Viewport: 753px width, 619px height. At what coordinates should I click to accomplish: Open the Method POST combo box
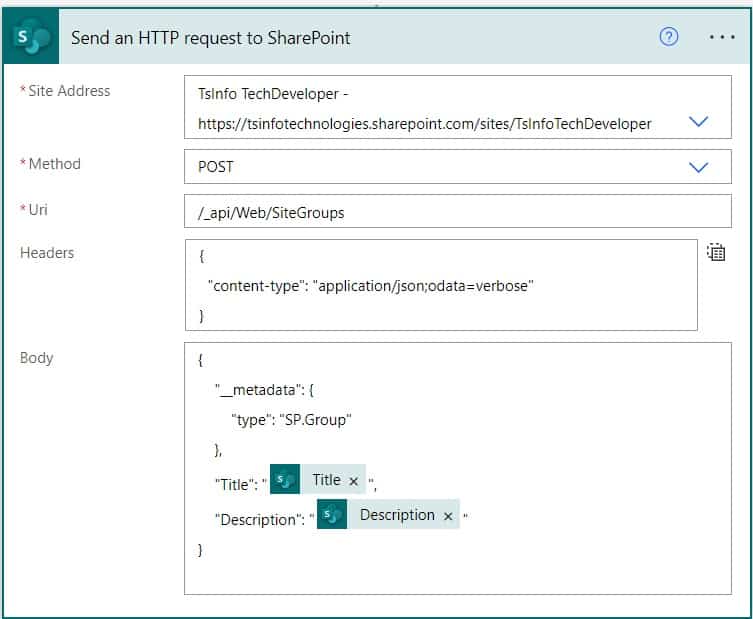[x=458, y=167]
